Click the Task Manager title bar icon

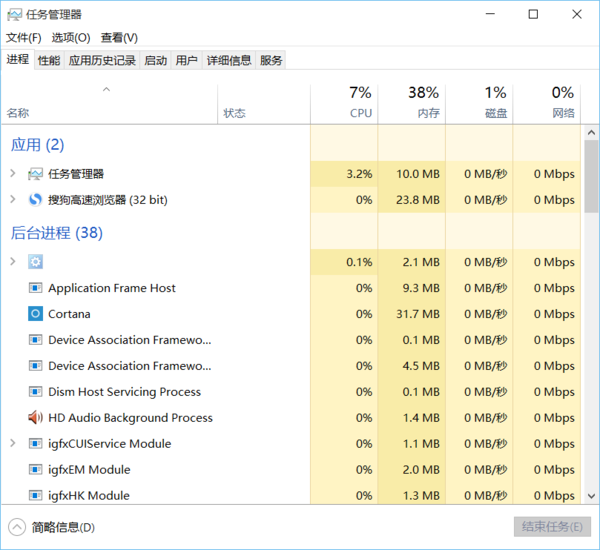15,15
